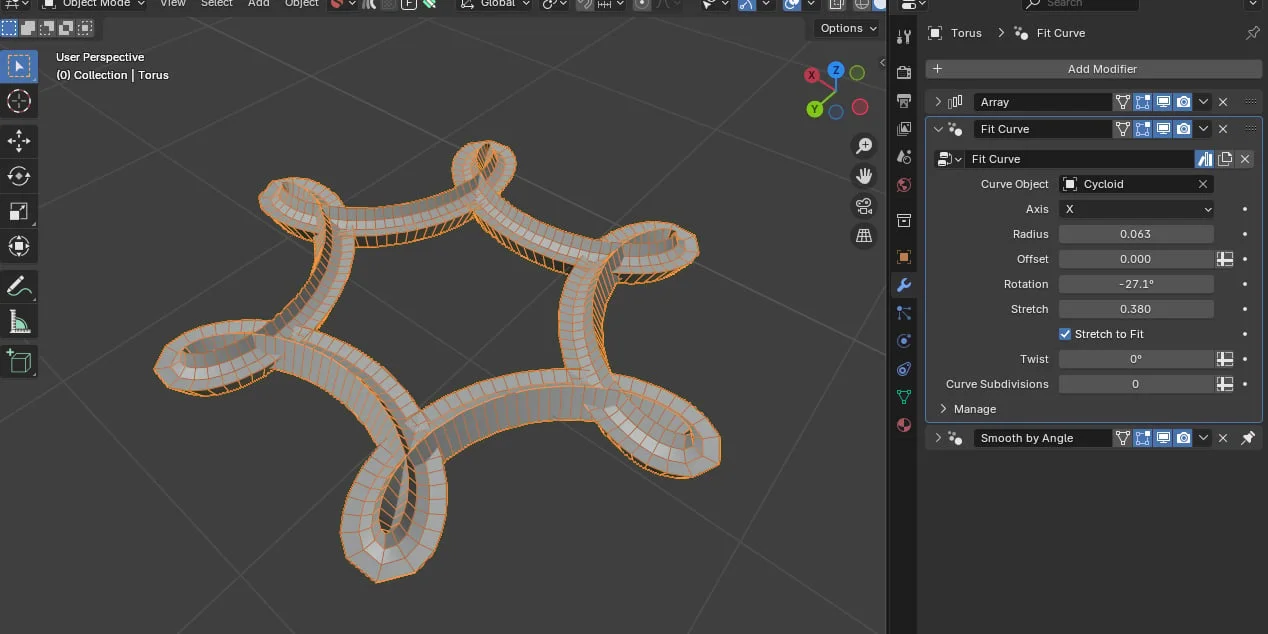Screen dimensions: 1268x634
Task: Open the Axis dropdown in Fit Curve
Action: point(1136,208)
